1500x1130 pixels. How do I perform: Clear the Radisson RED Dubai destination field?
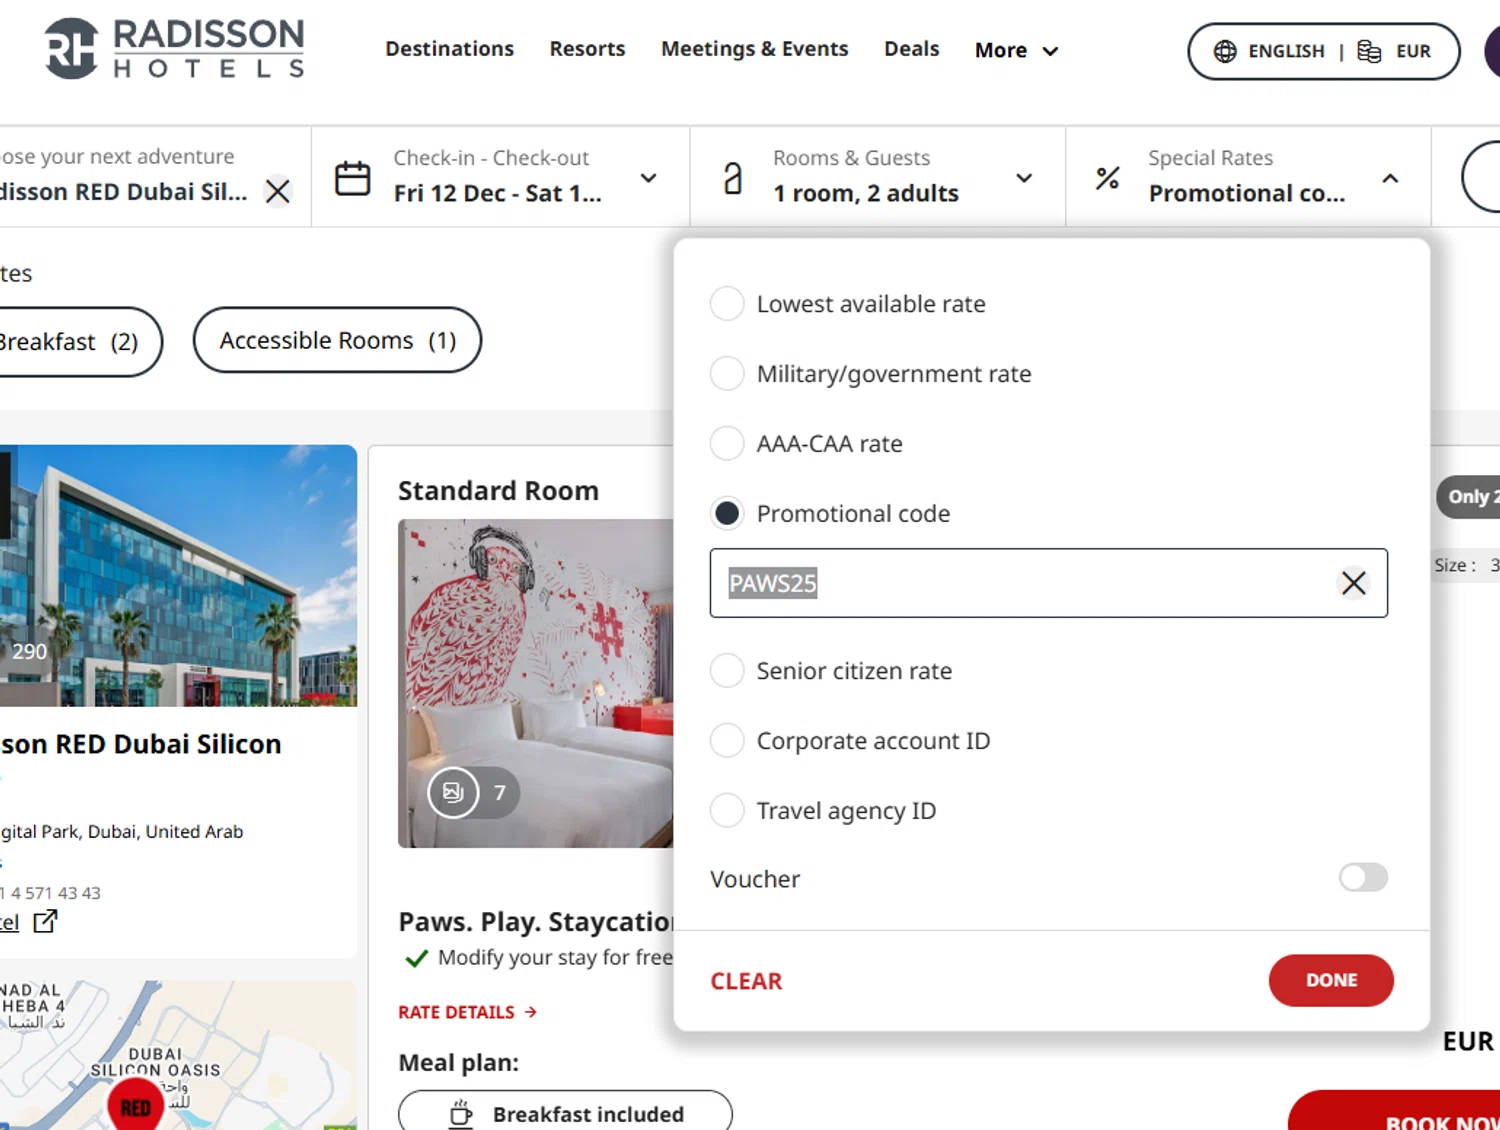pos(278,191)
